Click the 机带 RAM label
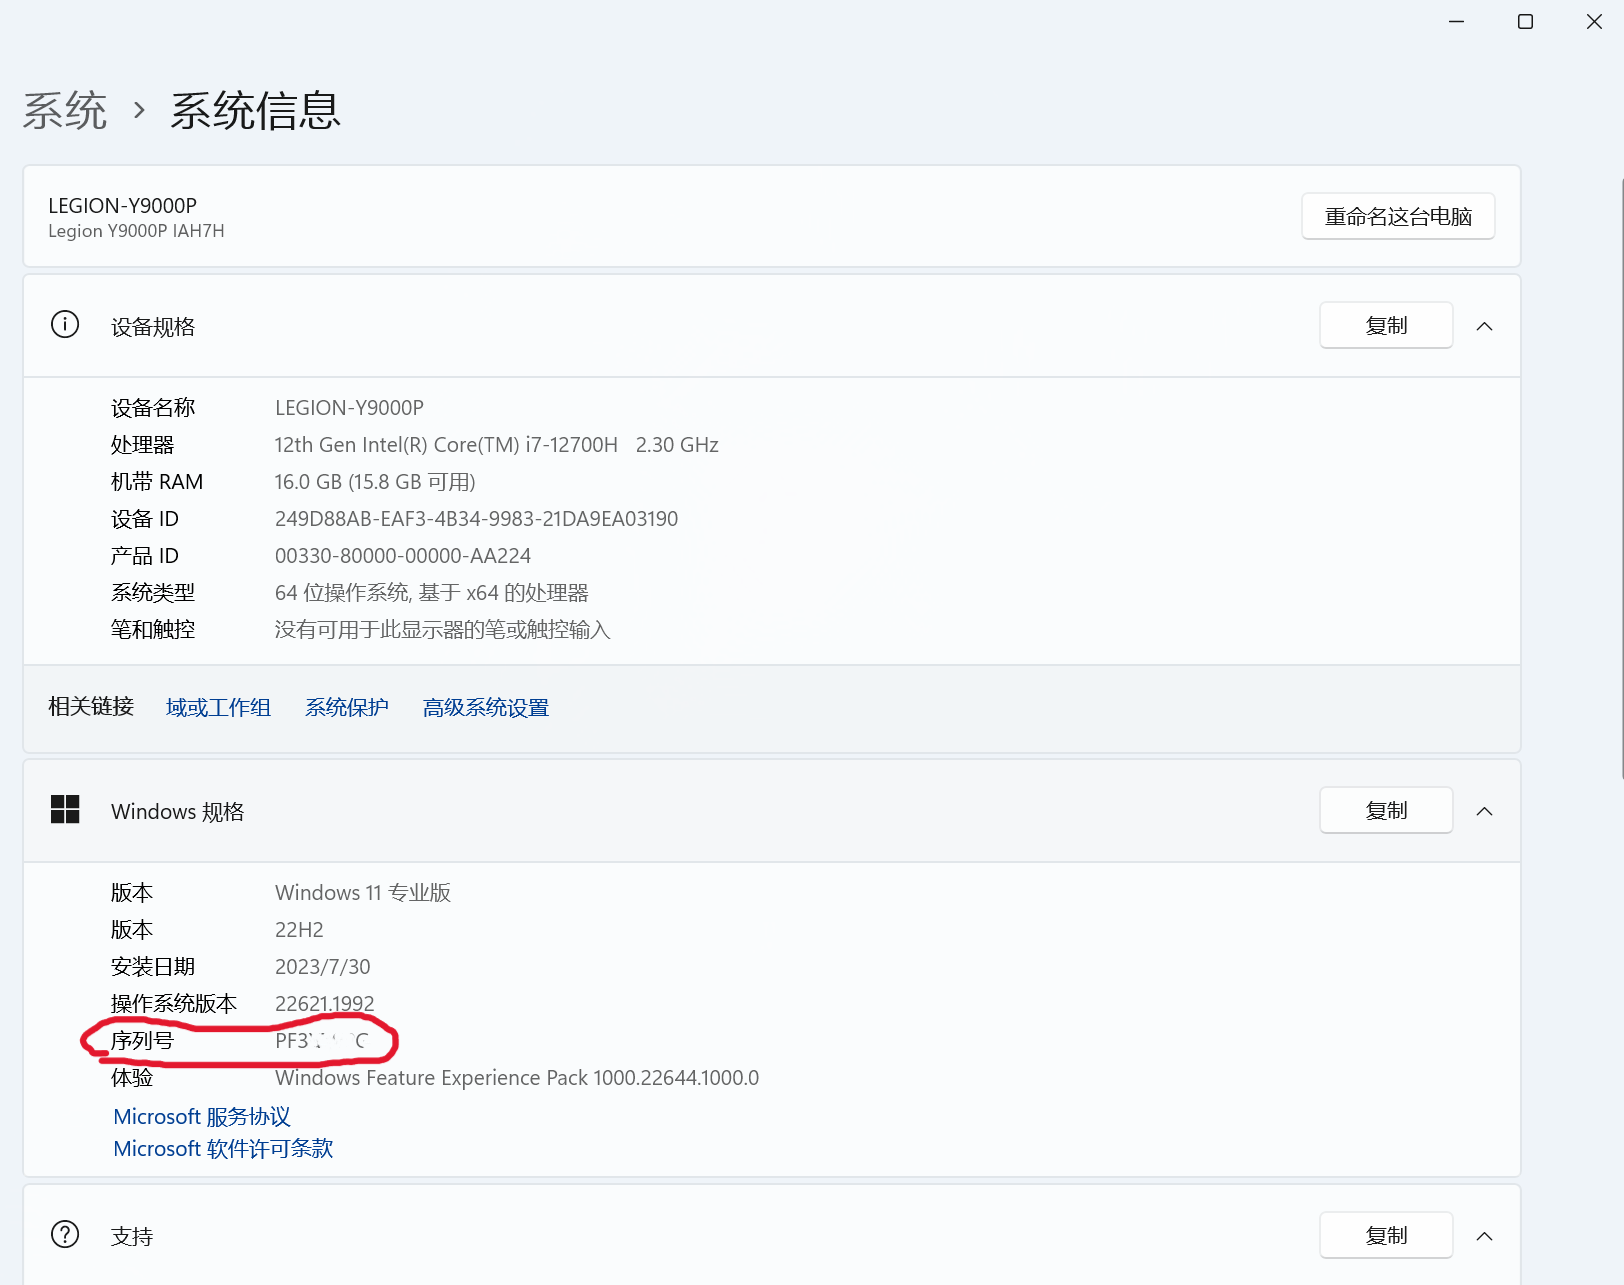 (x=157, y=482)
